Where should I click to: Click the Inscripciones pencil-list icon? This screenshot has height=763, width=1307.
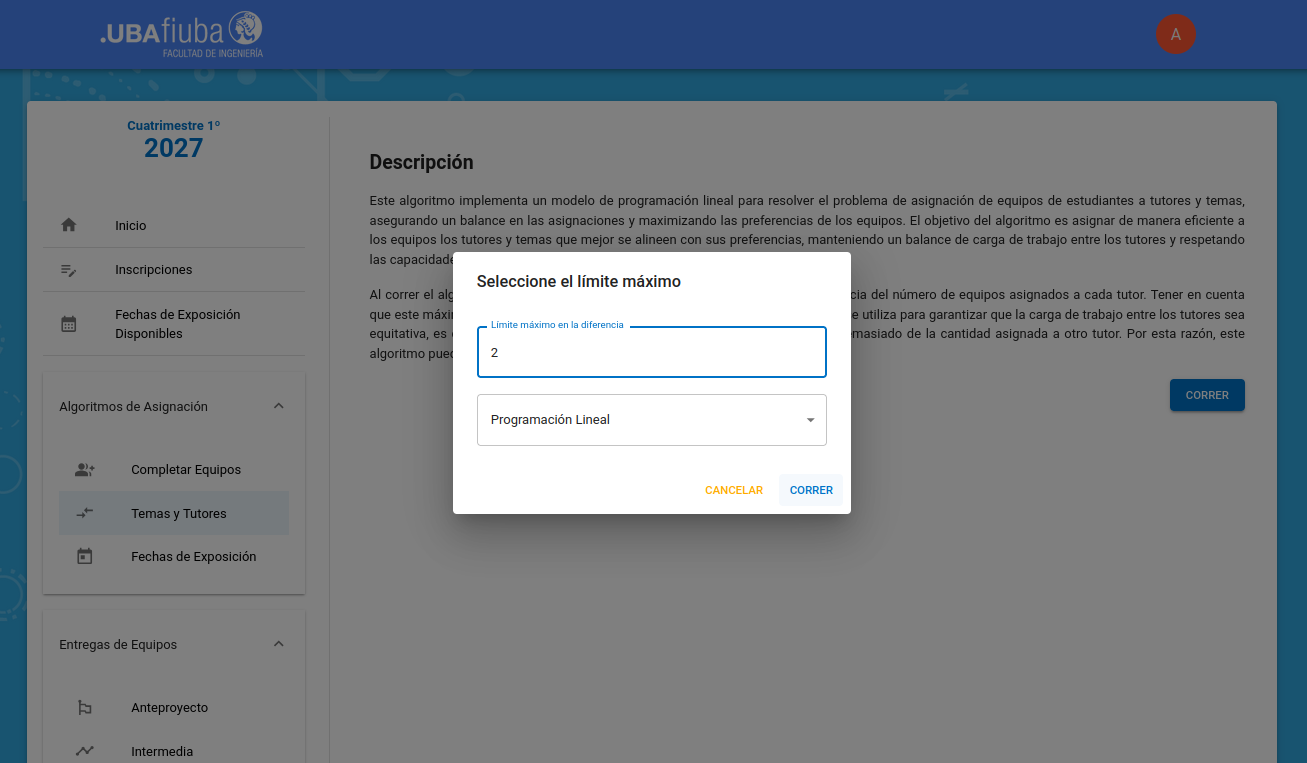coord(69,270)
